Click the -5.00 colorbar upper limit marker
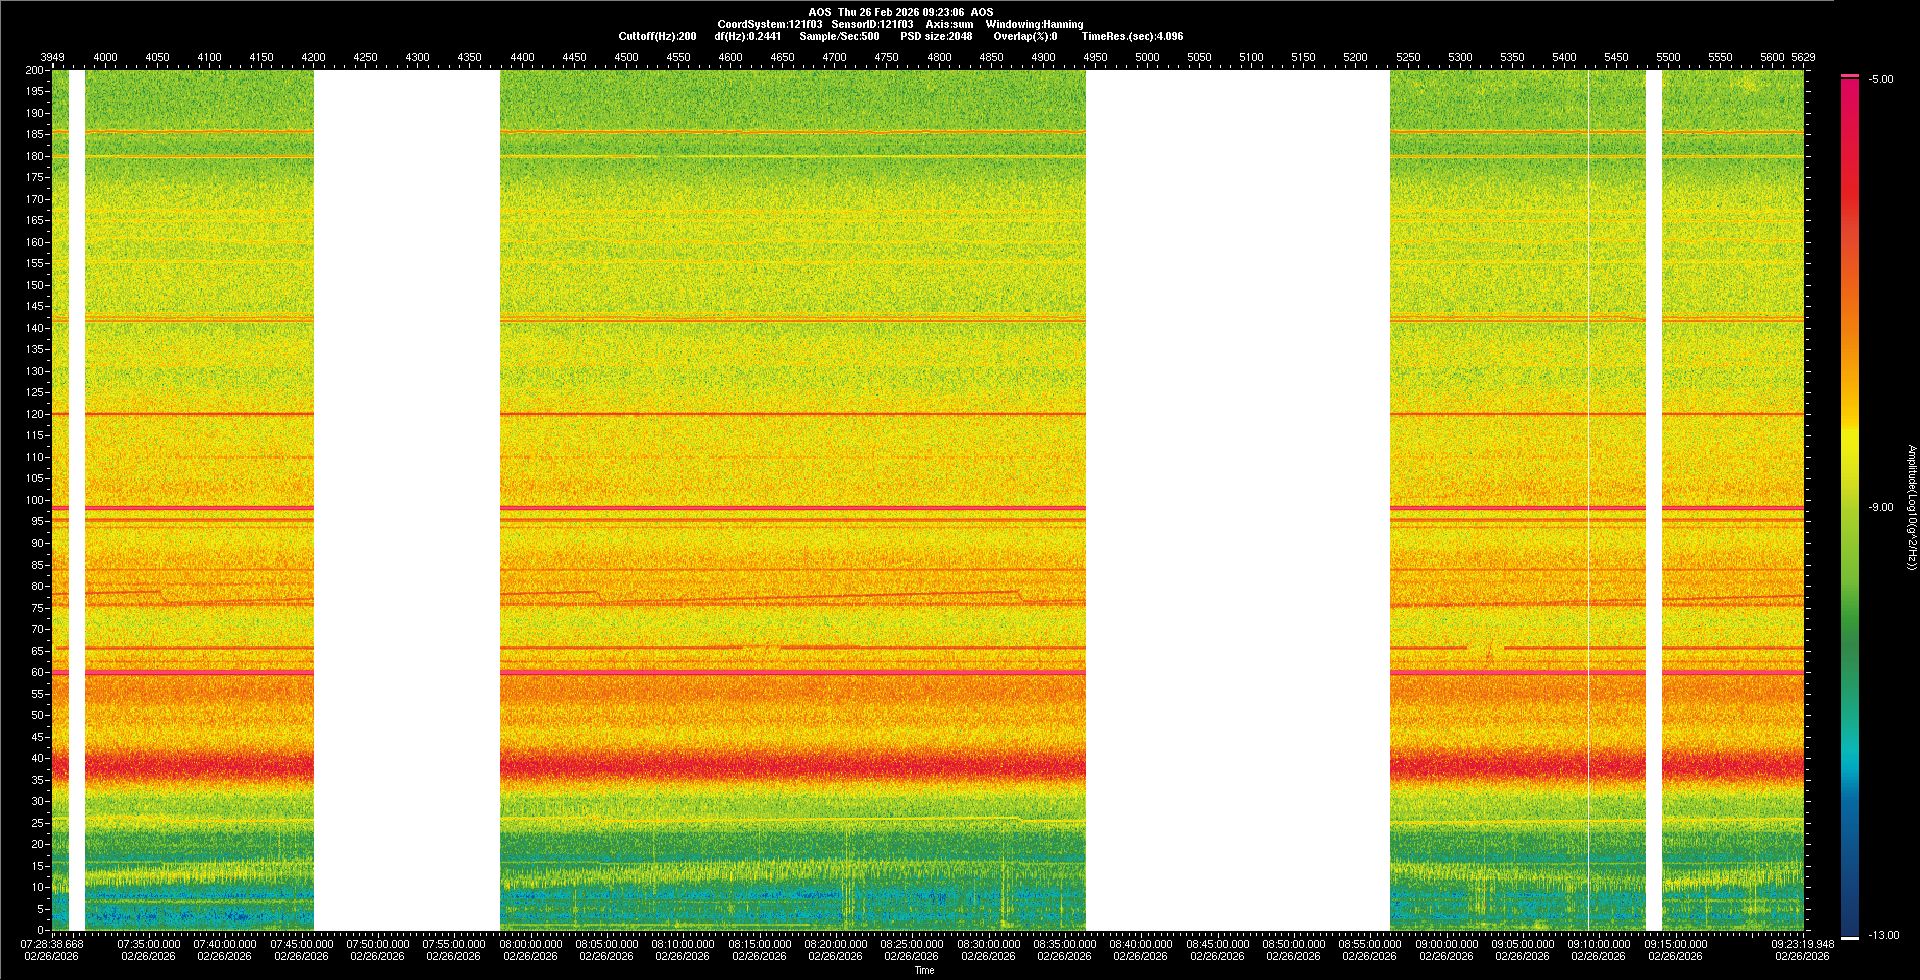Image resolution: width=1920 pixels, height=980 pixels. 1849,76
